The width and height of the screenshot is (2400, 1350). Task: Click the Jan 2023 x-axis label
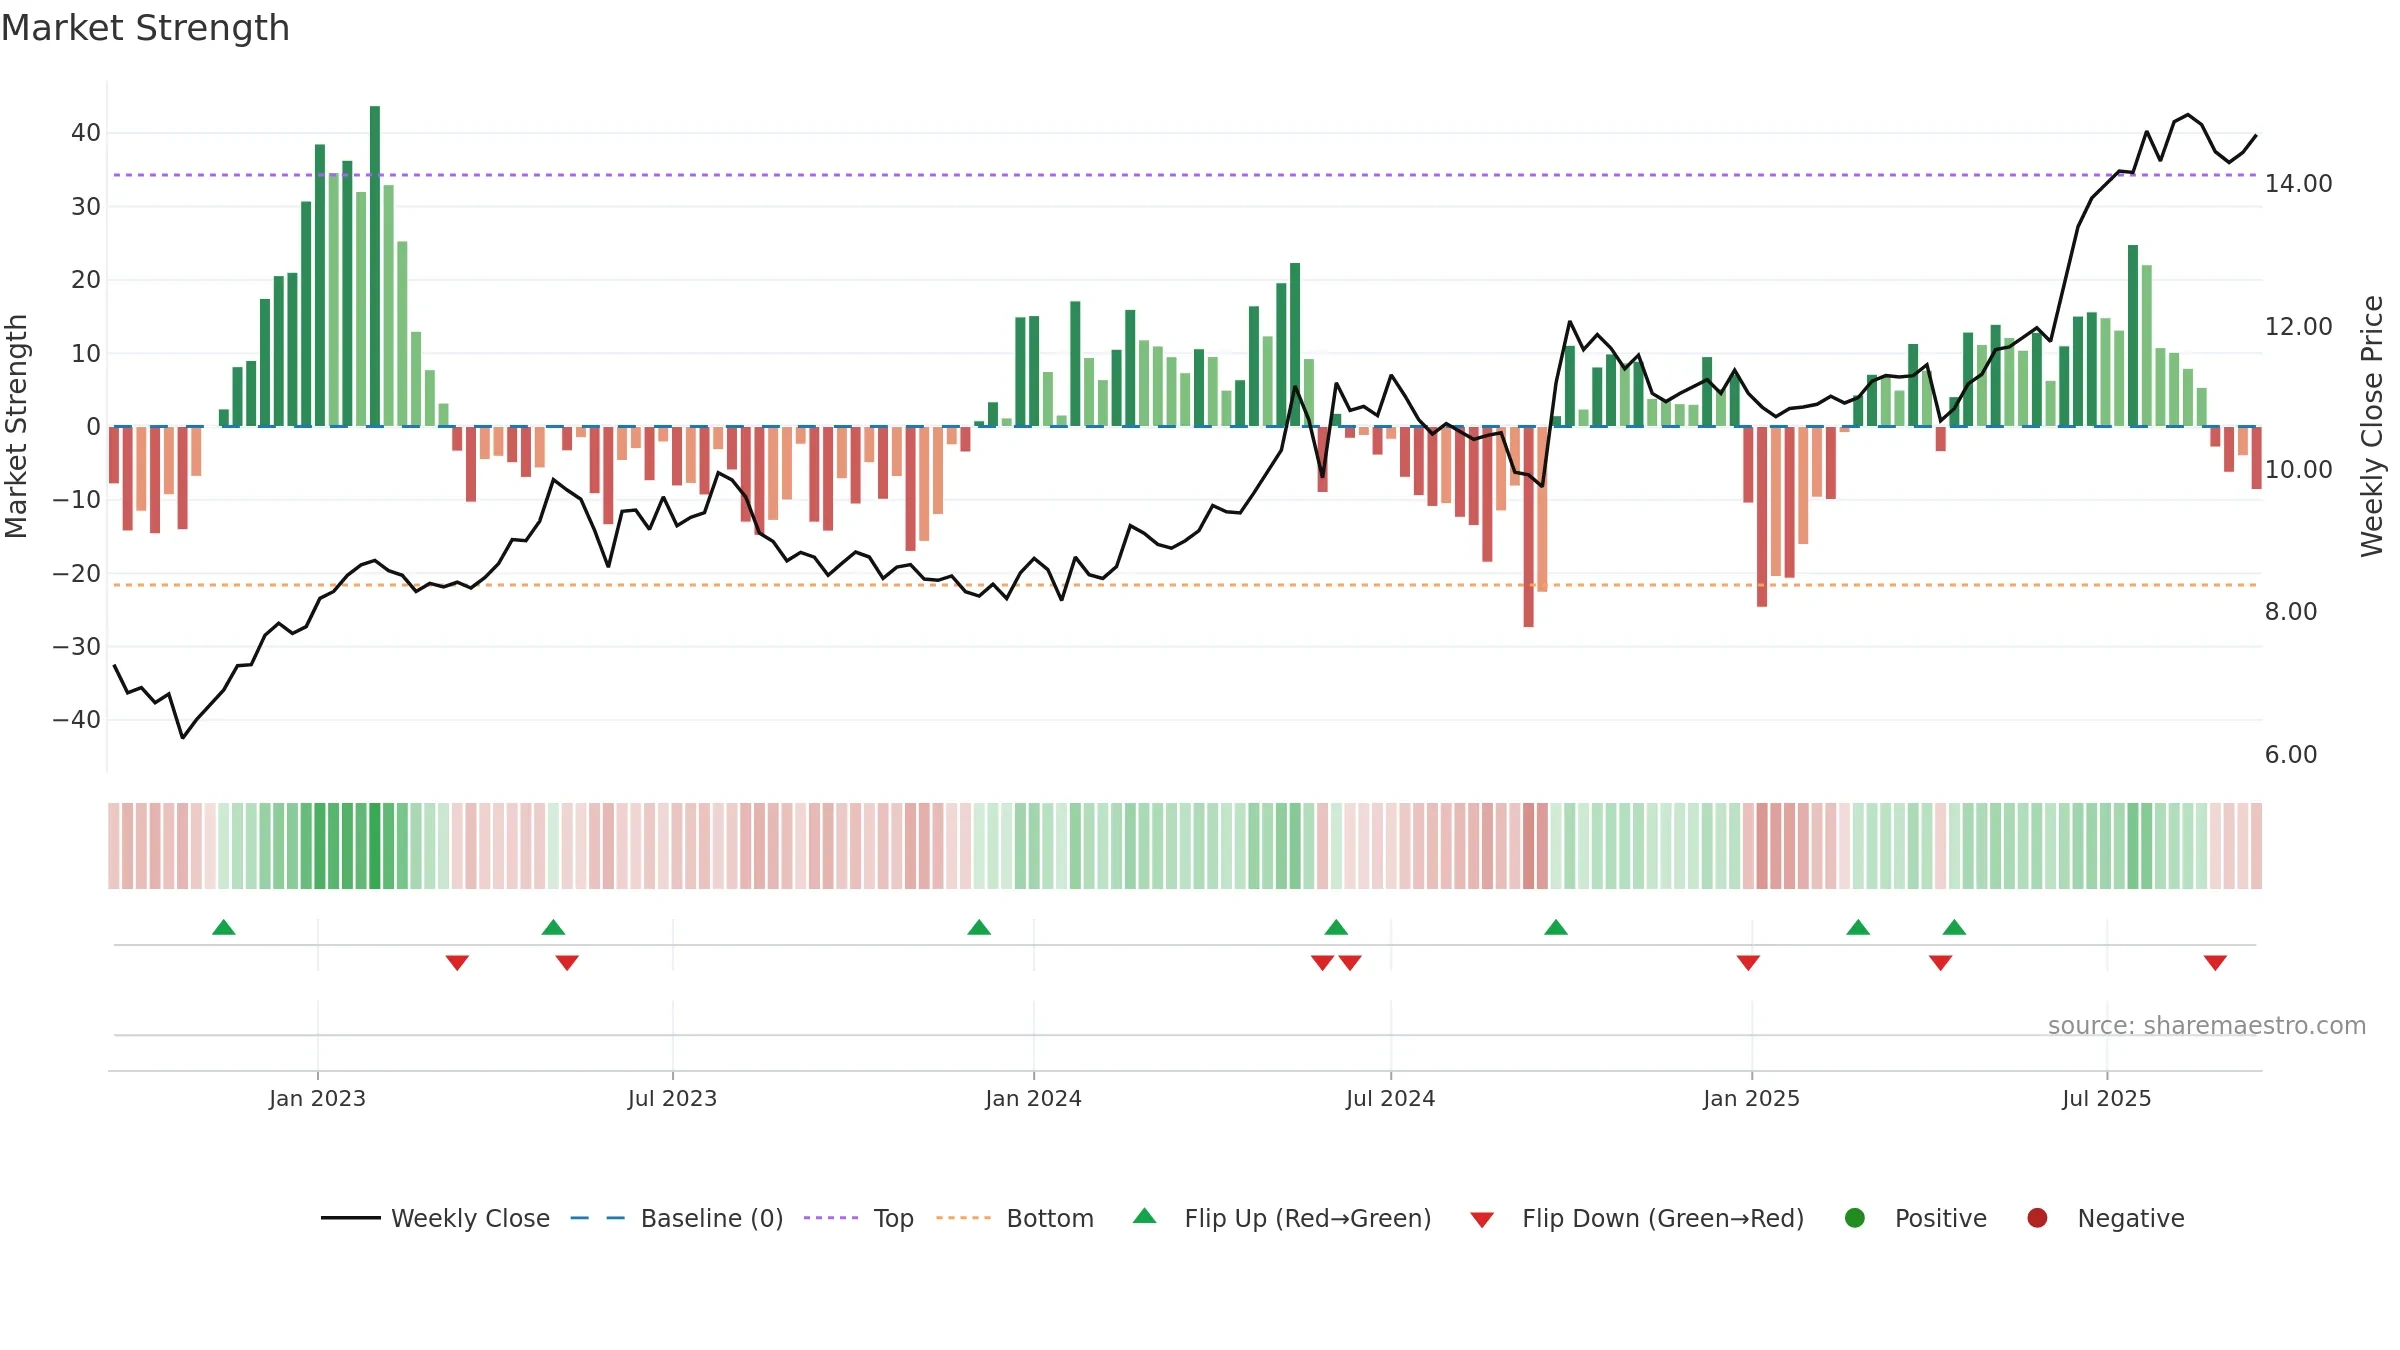pyautogui.click(x=317, y=1098)
